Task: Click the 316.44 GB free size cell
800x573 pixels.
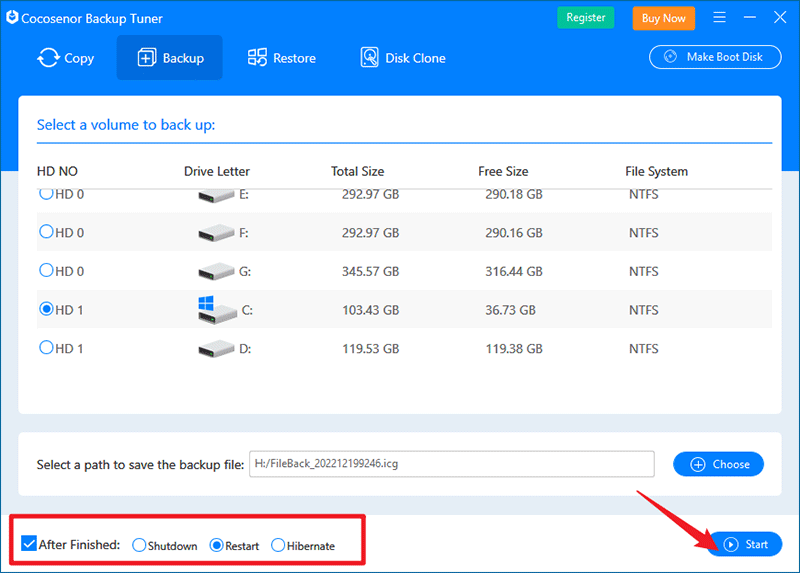Action: pyautogui.click(x=514, y=271)
